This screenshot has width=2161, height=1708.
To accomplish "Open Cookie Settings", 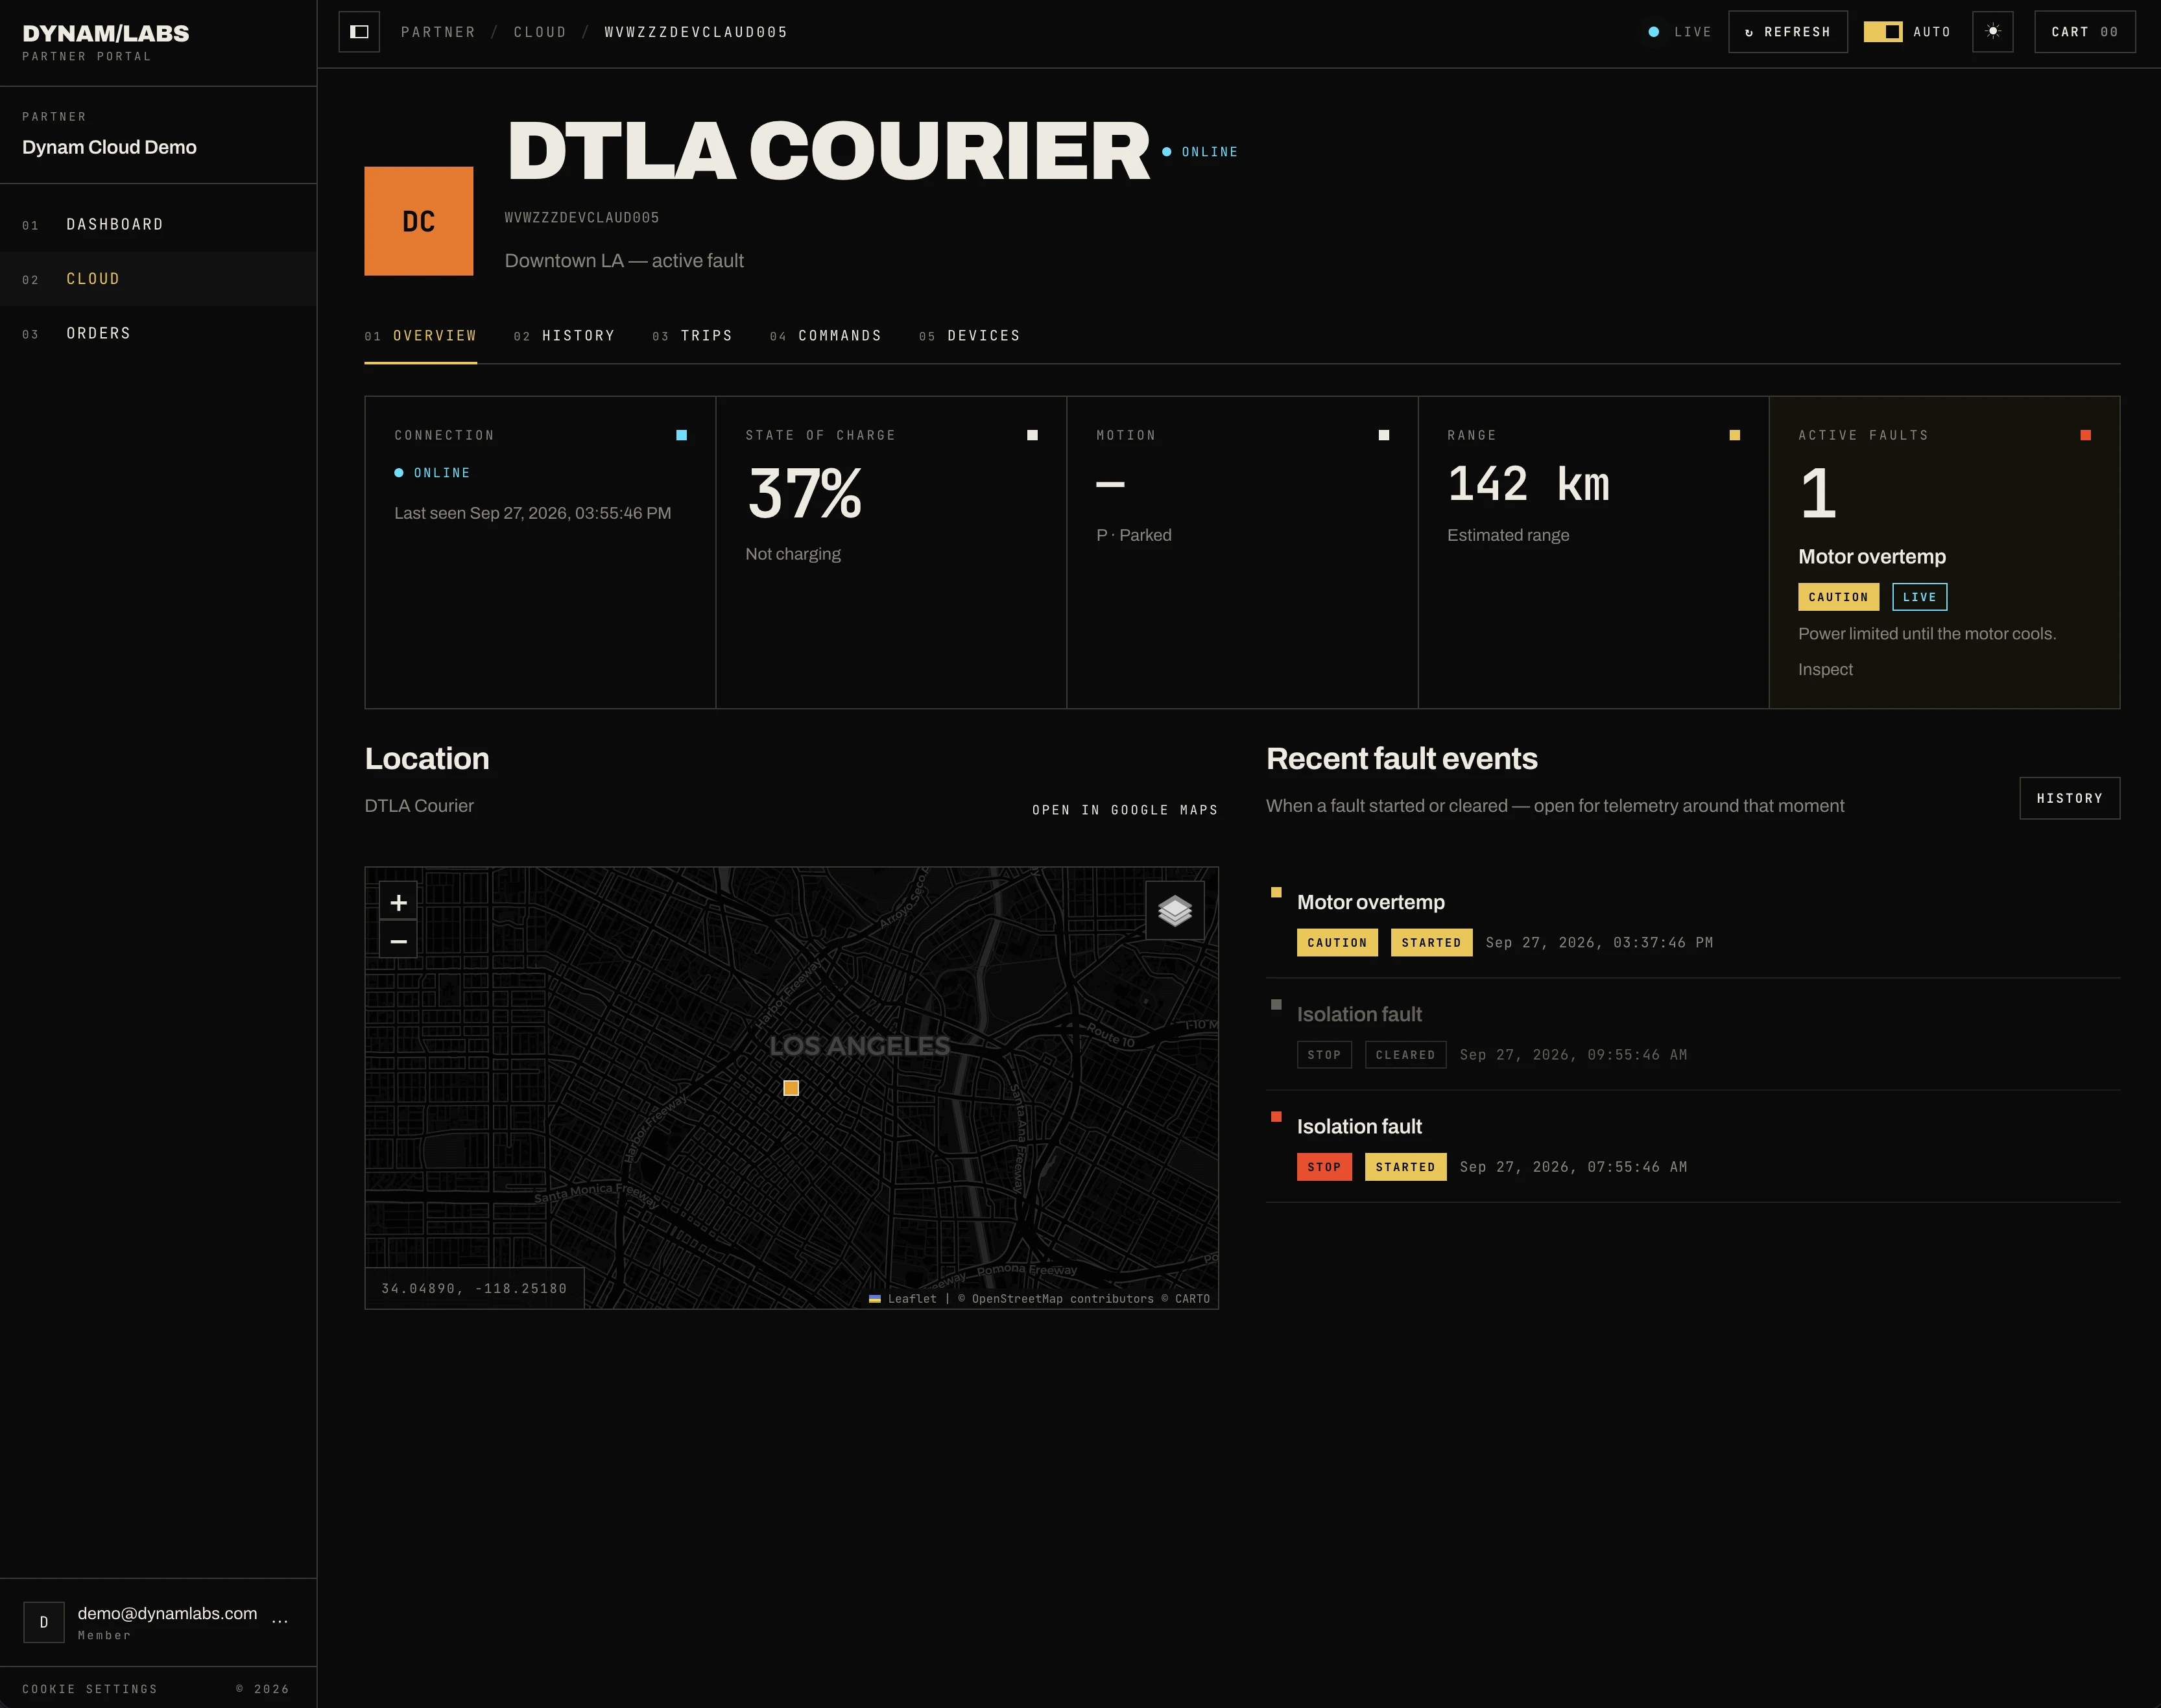I will pos(90,1689).
